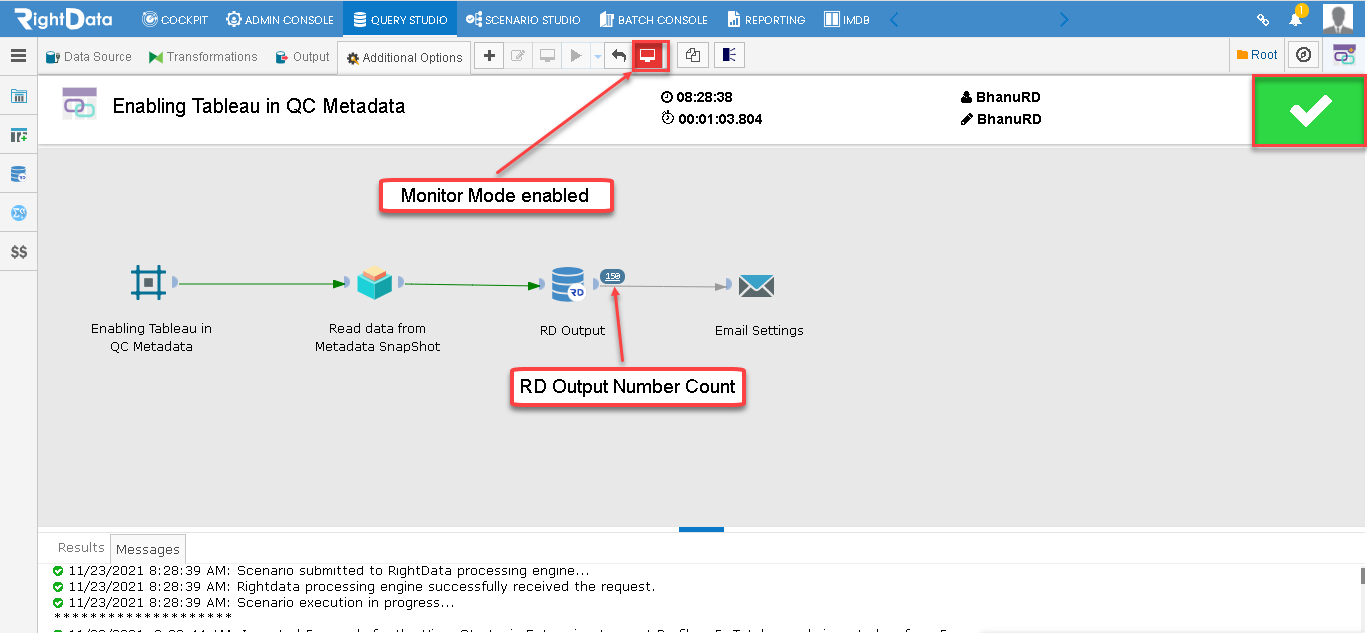Click the edit pencil toolbar button
The width and height of the screenshot is (1367, 633).
(x=518, y=56)
